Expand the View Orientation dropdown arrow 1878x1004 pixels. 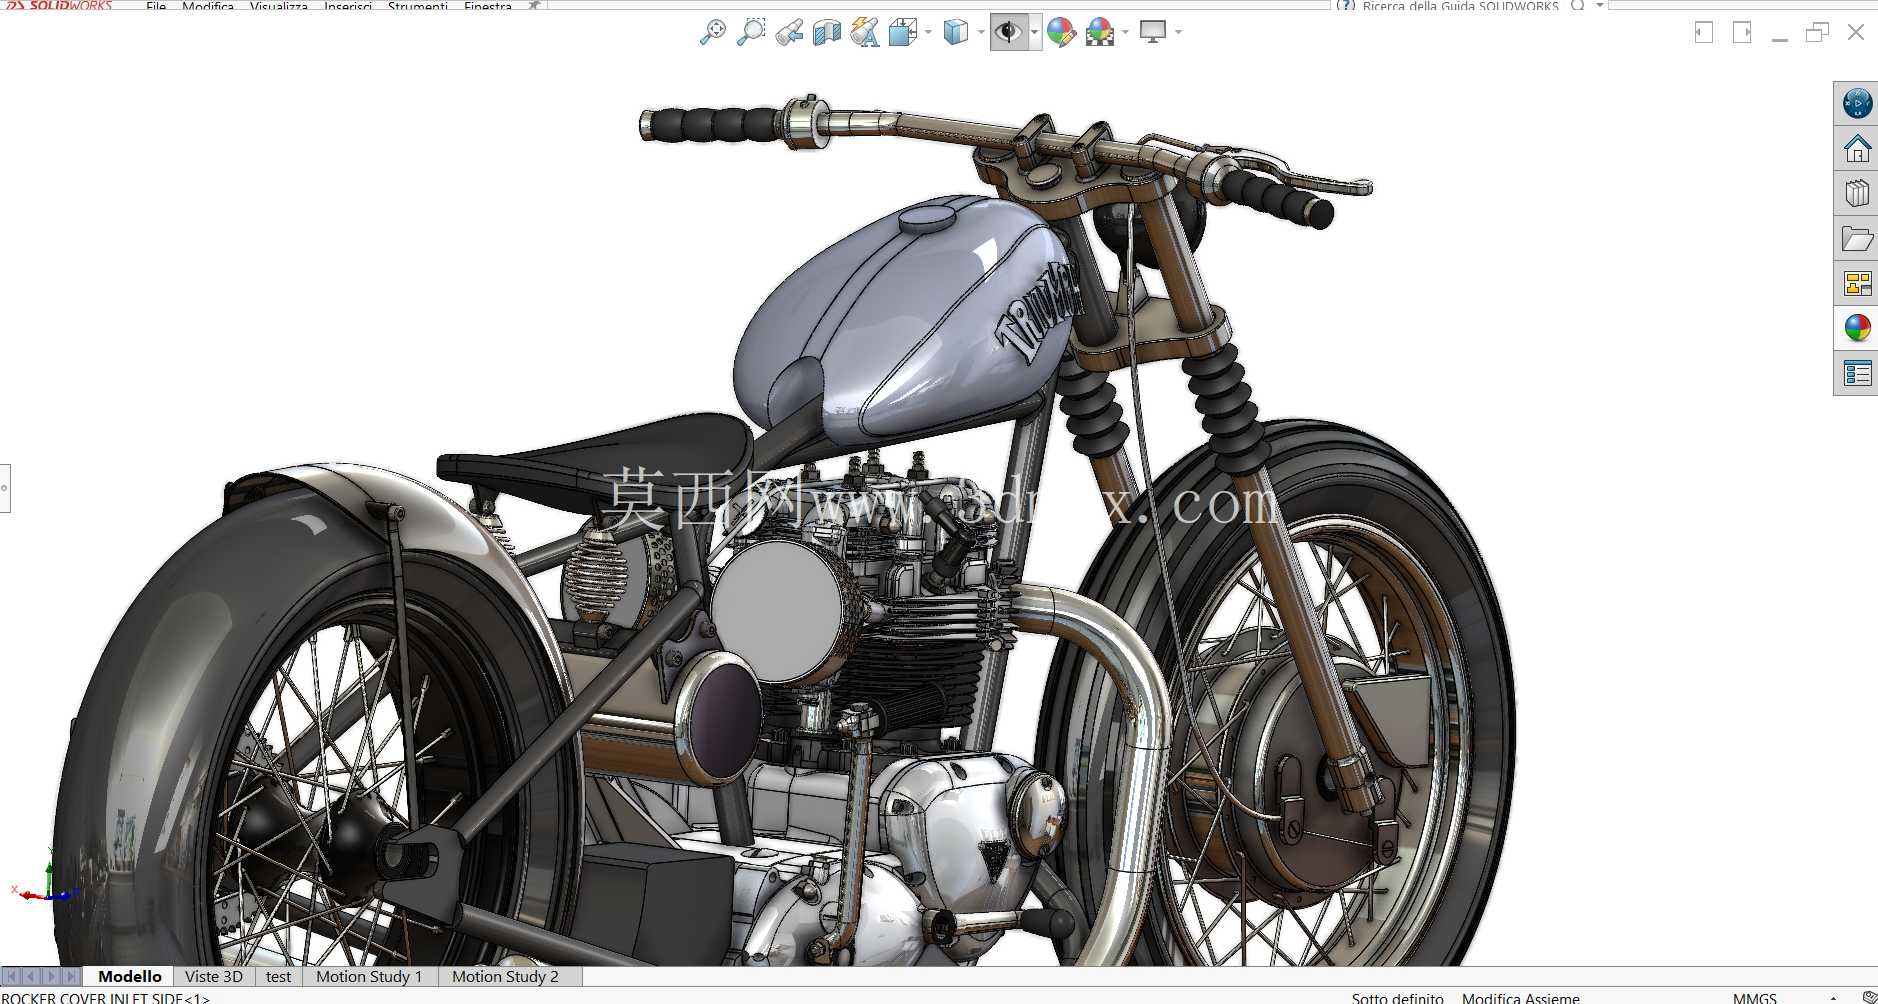928,32
